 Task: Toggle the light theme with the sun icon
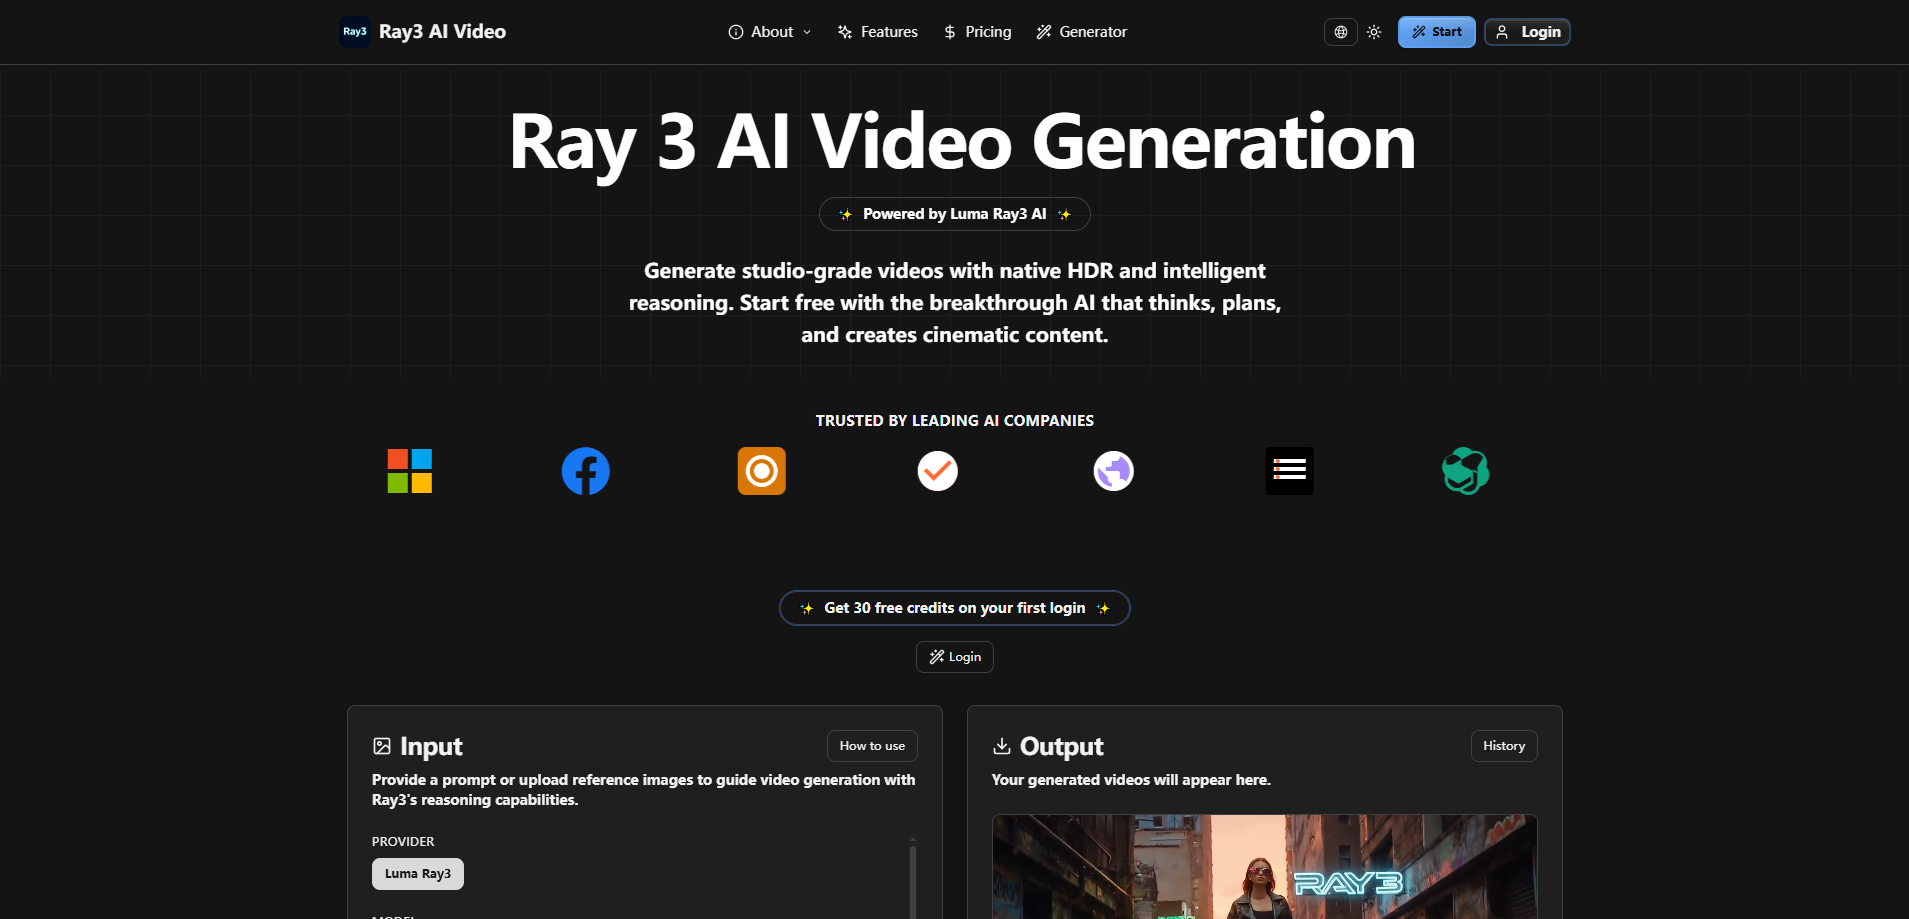click(1374, 31)
